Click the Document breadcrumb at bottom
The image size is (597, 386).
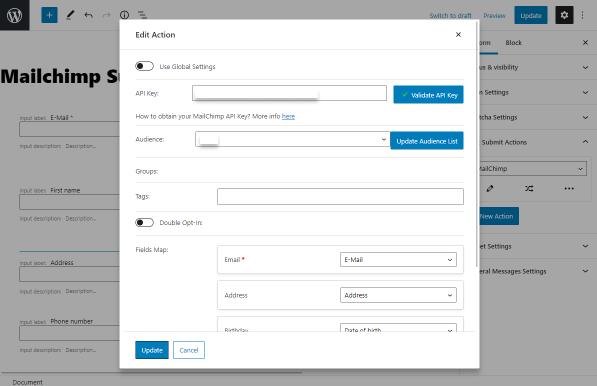point(27,382)
